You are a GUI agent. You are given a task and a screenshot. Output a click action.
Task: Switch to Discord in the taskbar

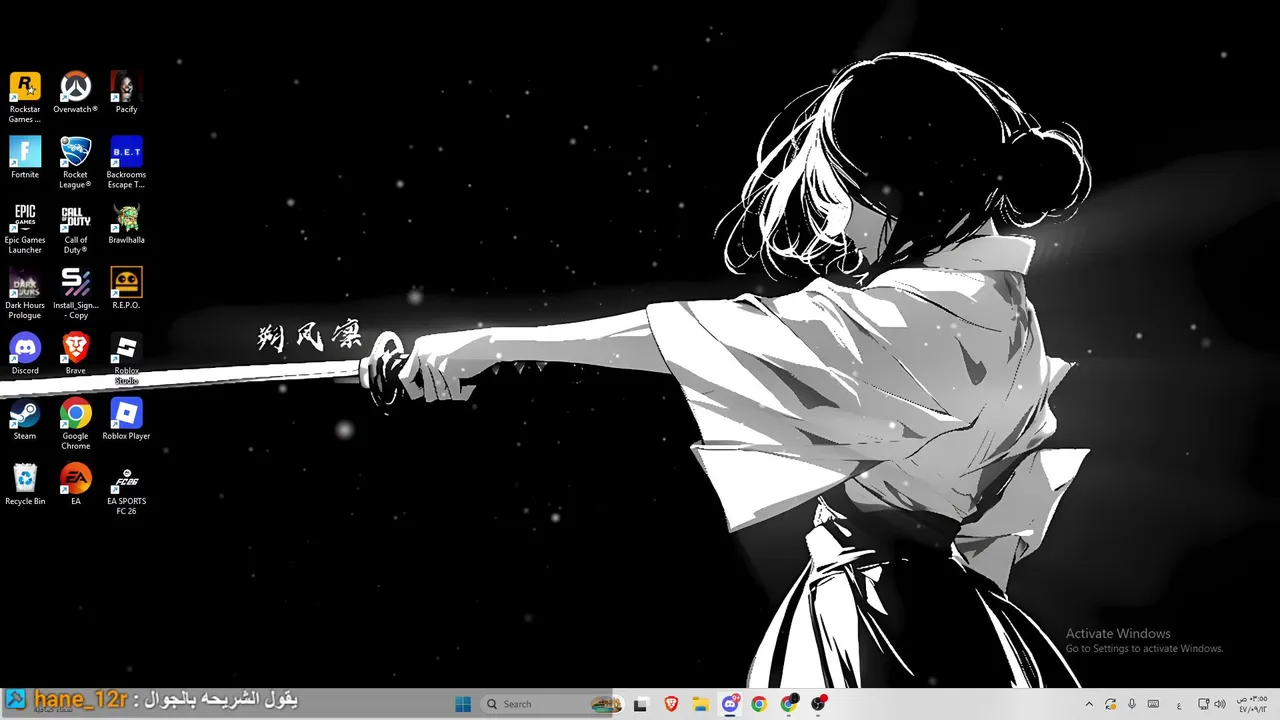(x=731, y=704)
